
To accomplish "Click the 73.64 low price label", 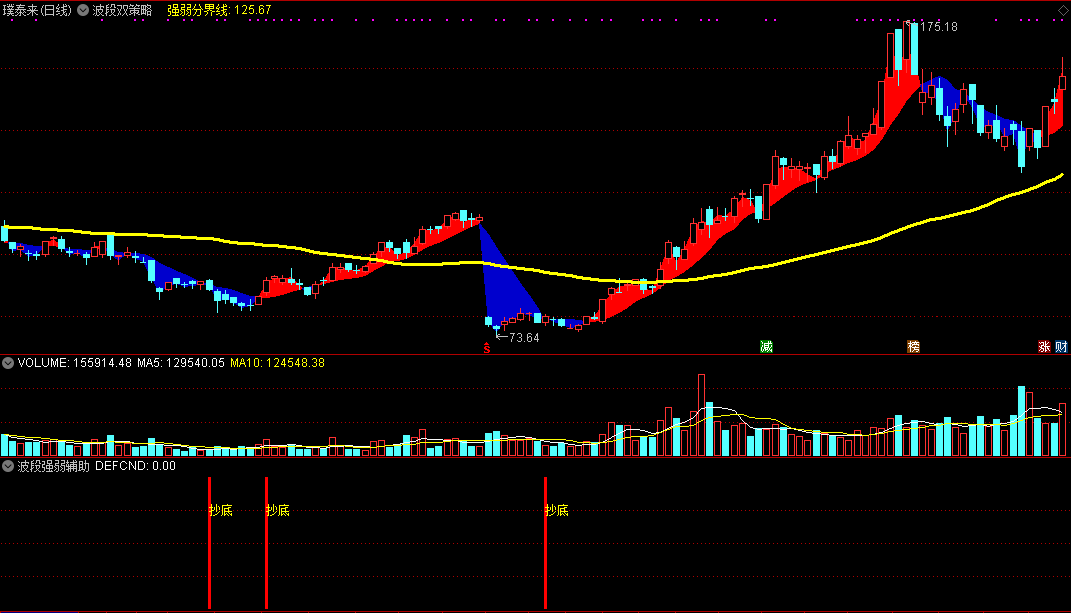I will 524,338.
